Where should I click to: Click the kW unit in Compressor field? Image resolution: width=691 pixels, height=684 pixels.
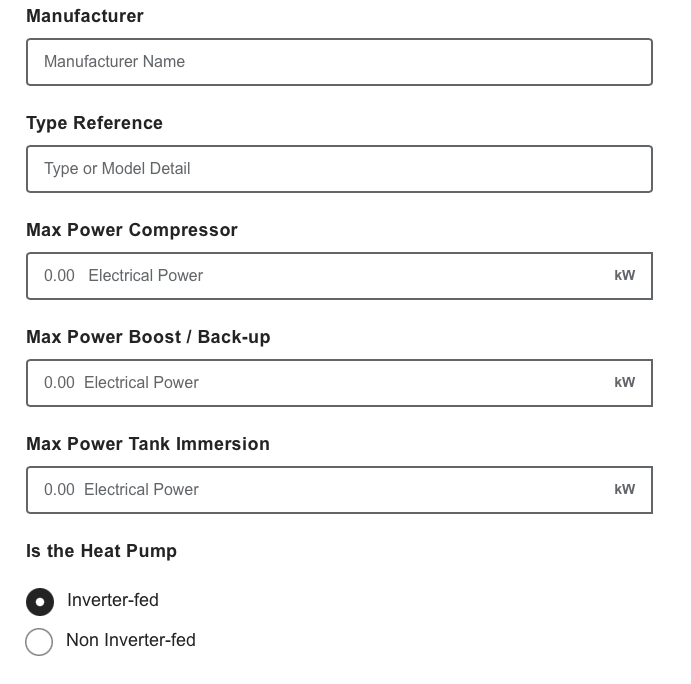tap(624, 276)
